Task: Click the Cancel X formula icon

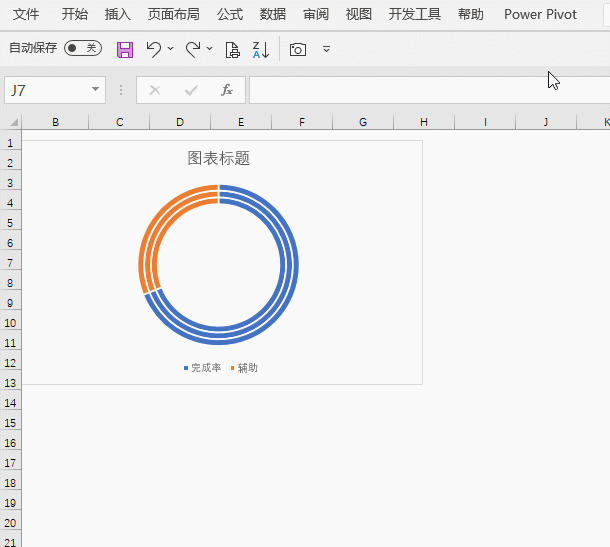Action: 155,90
